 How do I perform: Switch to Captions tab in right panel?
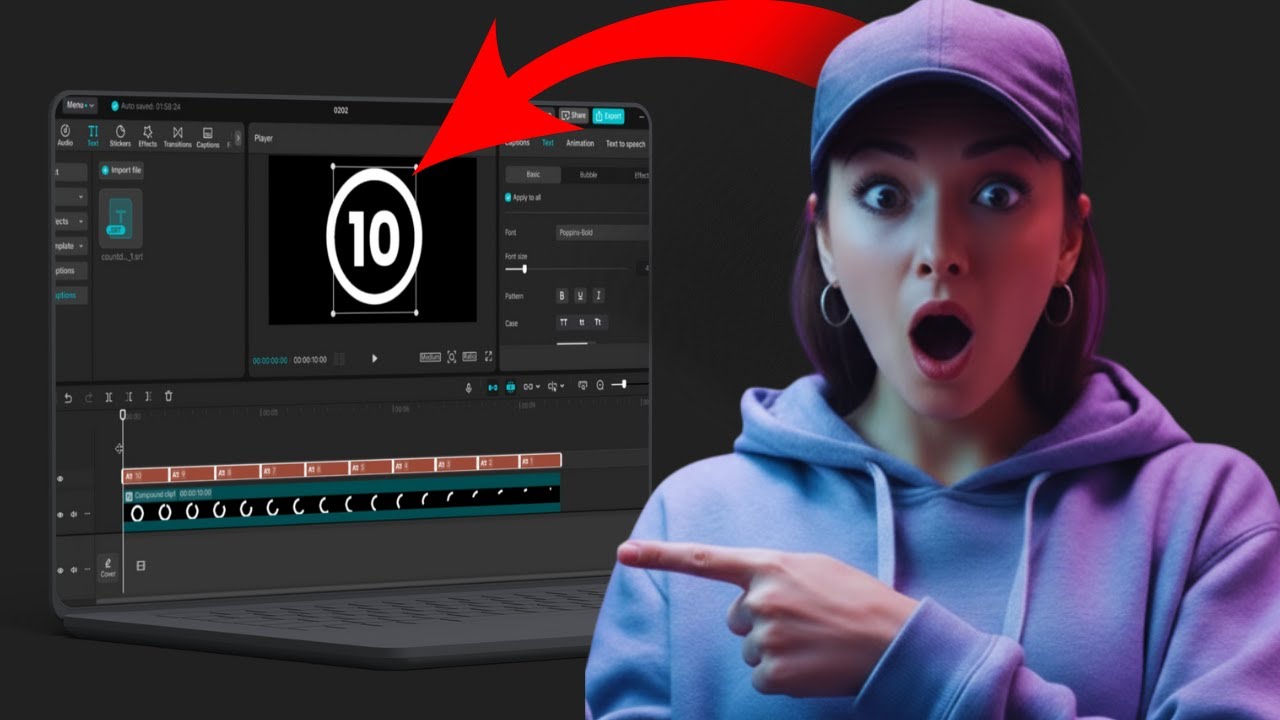(517, 143)
